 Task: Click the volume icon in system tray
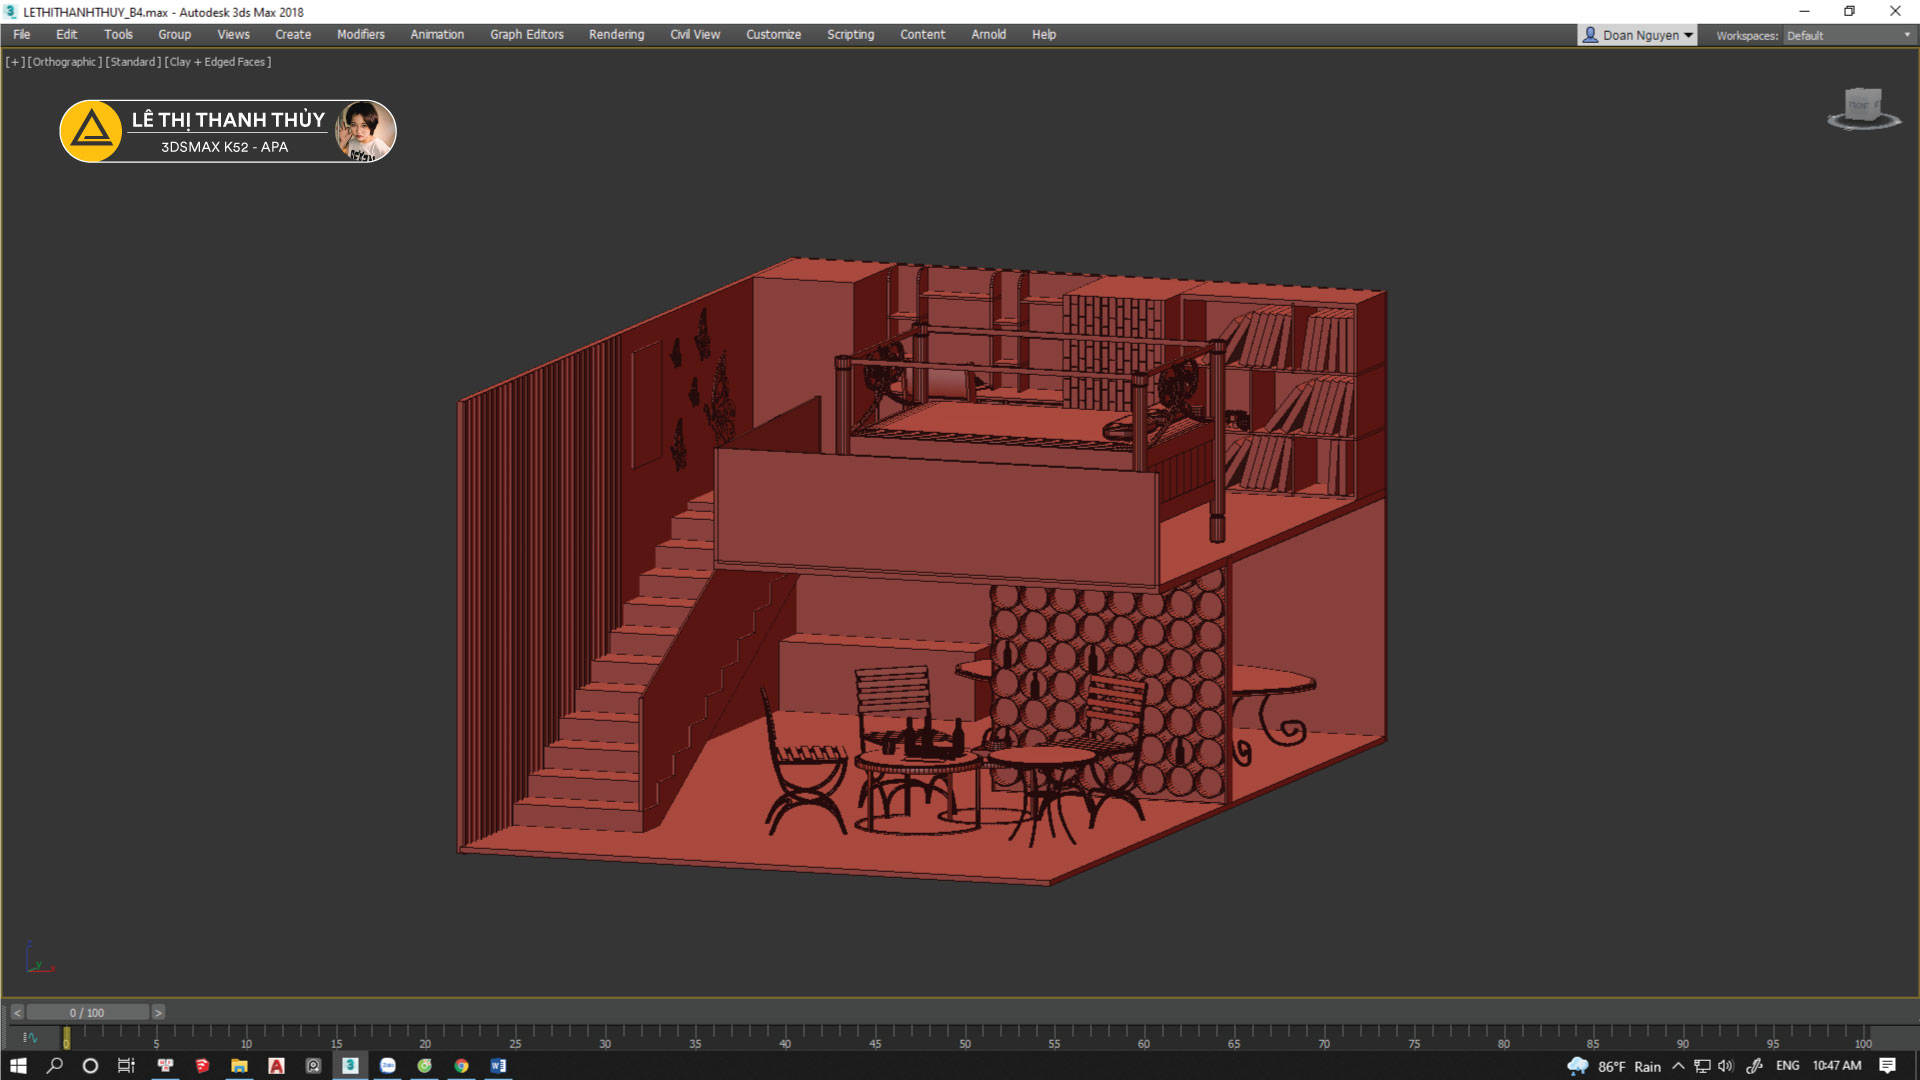click(x=1725, y=1066)
